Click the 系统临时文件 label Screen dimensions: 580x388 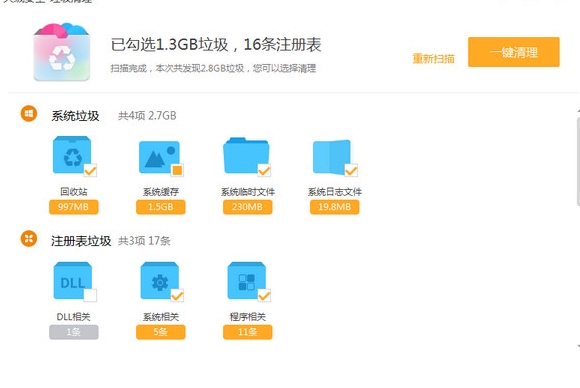tap(248, 192)
